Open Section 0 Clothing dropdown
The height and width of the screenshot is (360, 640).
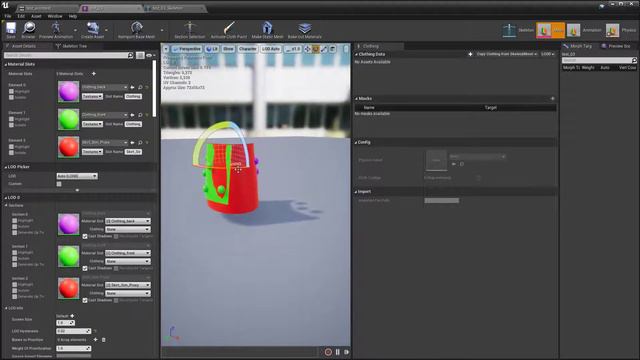[x=128, y=229]
